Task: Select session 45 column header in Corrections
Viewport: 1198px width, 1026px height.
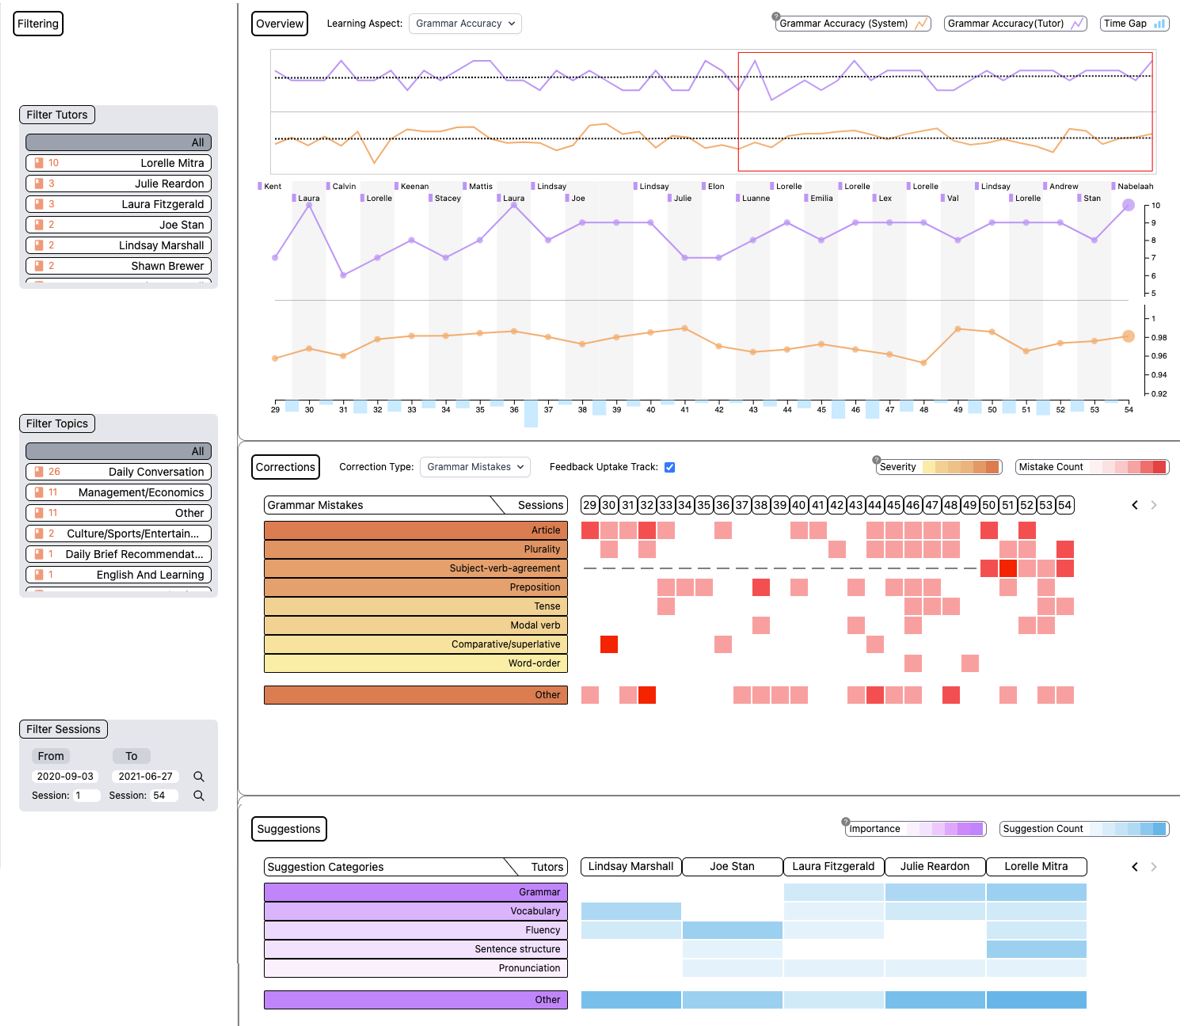Action: [x=894, y=505]
